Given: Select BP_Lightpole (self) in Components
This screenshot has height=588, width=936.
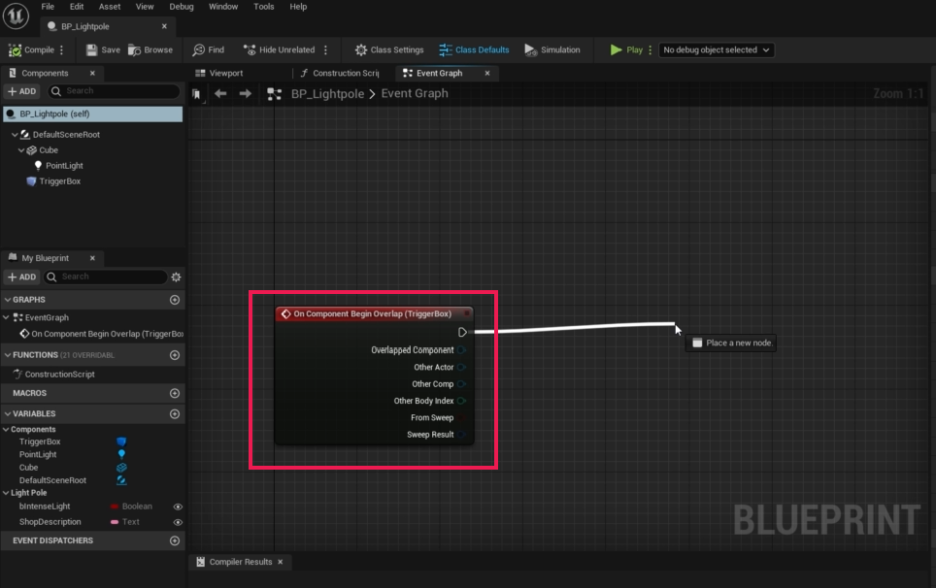Looking at the screenshot, I should point(93,114).
